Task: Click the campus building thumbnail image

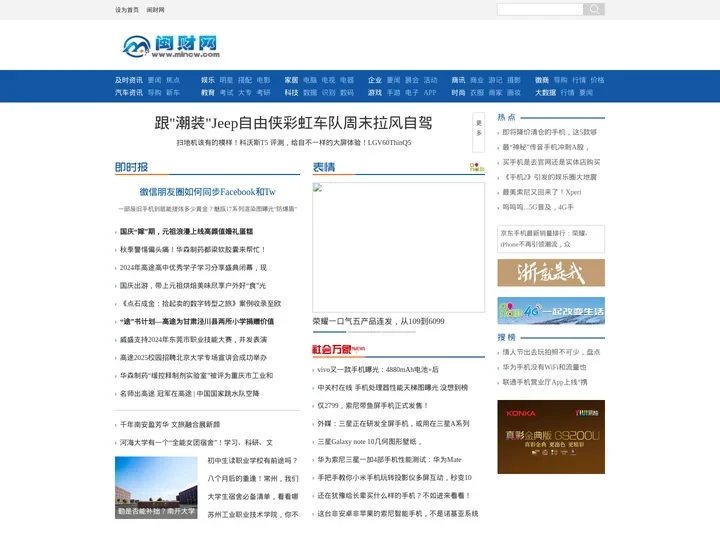Action: click(156, 488)
